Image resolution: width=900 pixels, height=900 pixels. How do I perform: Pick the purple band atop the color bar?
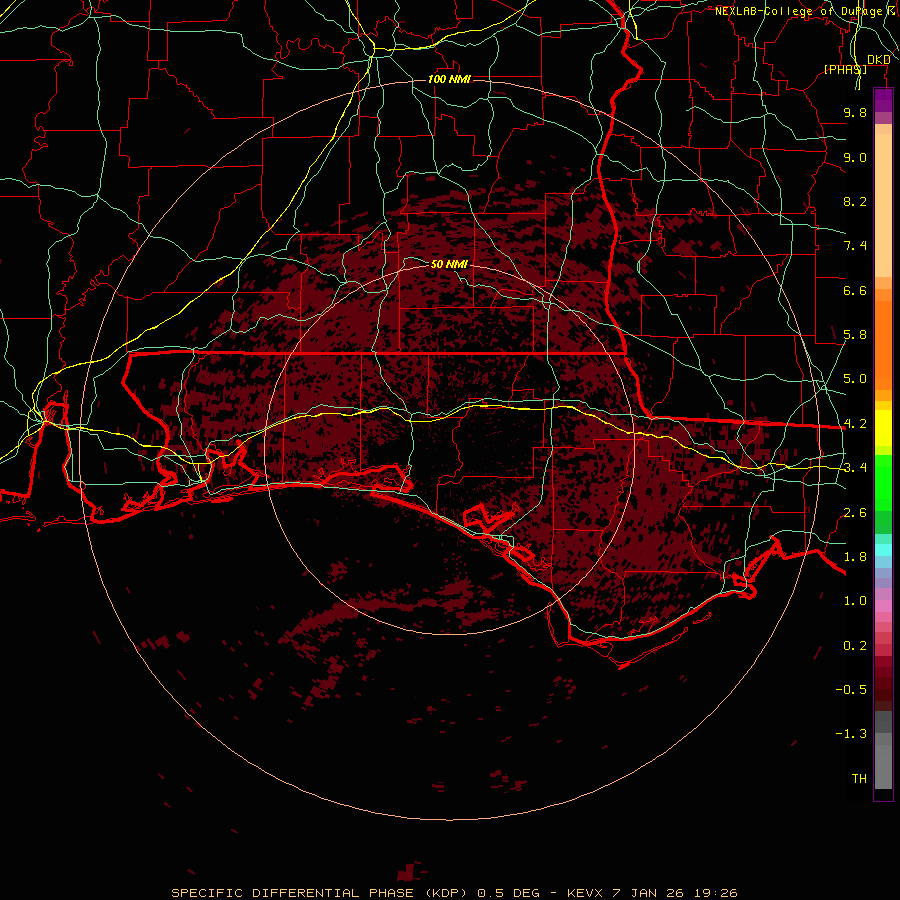pos(883,100)
